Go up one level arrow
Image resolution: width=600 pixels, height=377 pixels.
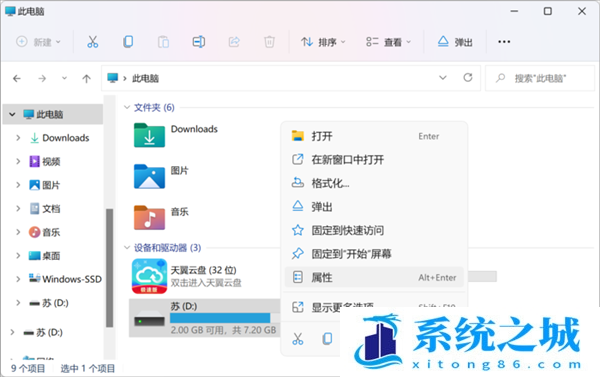coord(86,78)
